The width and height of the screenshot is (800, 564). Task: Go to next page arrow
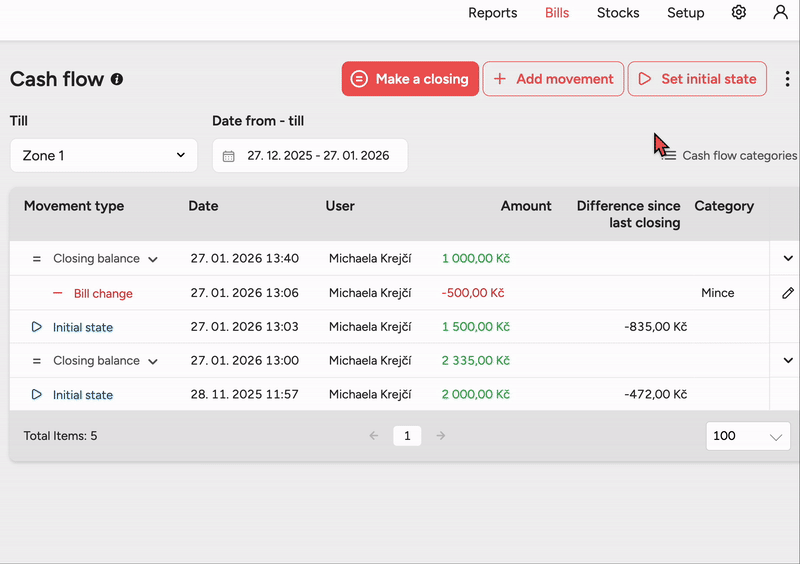pyautogui.click(x=440, y=436)
